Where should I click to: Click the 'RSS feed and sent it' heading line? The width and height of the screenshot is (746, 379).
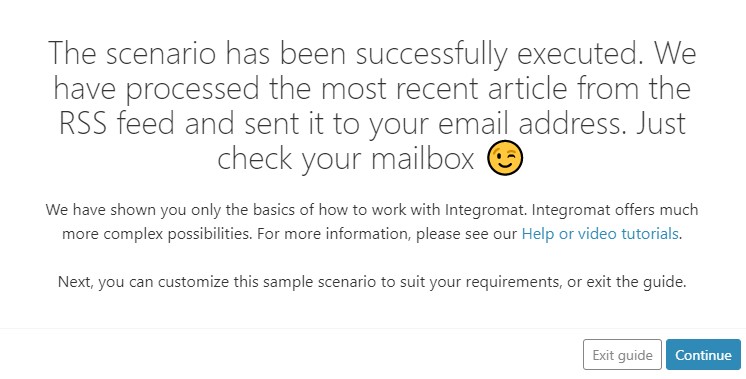372,123
